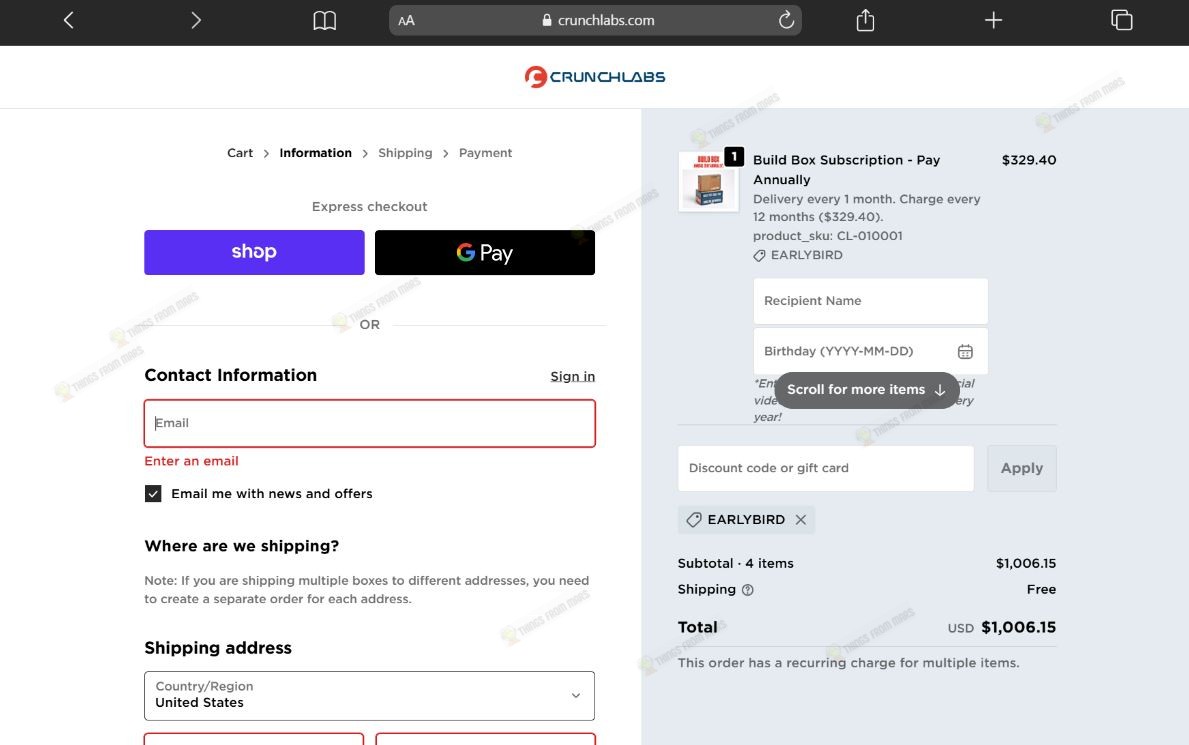The image size is (1189, 745).
Task: Reload the page with the refresh icon
Action: (x=786, y=20)
